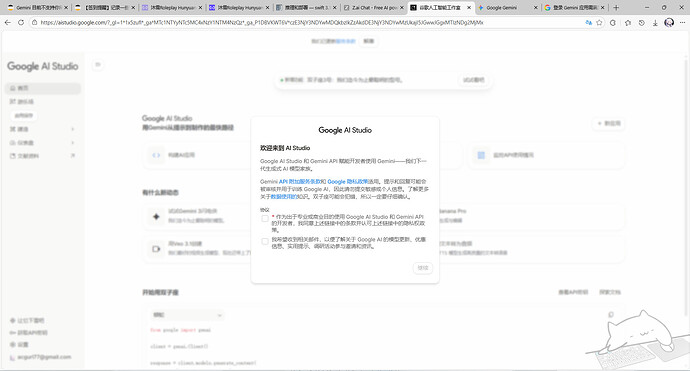This screenshot has height=371, width=690.
Task: Open the data usage link in dialog
Action: click(283, 197)
